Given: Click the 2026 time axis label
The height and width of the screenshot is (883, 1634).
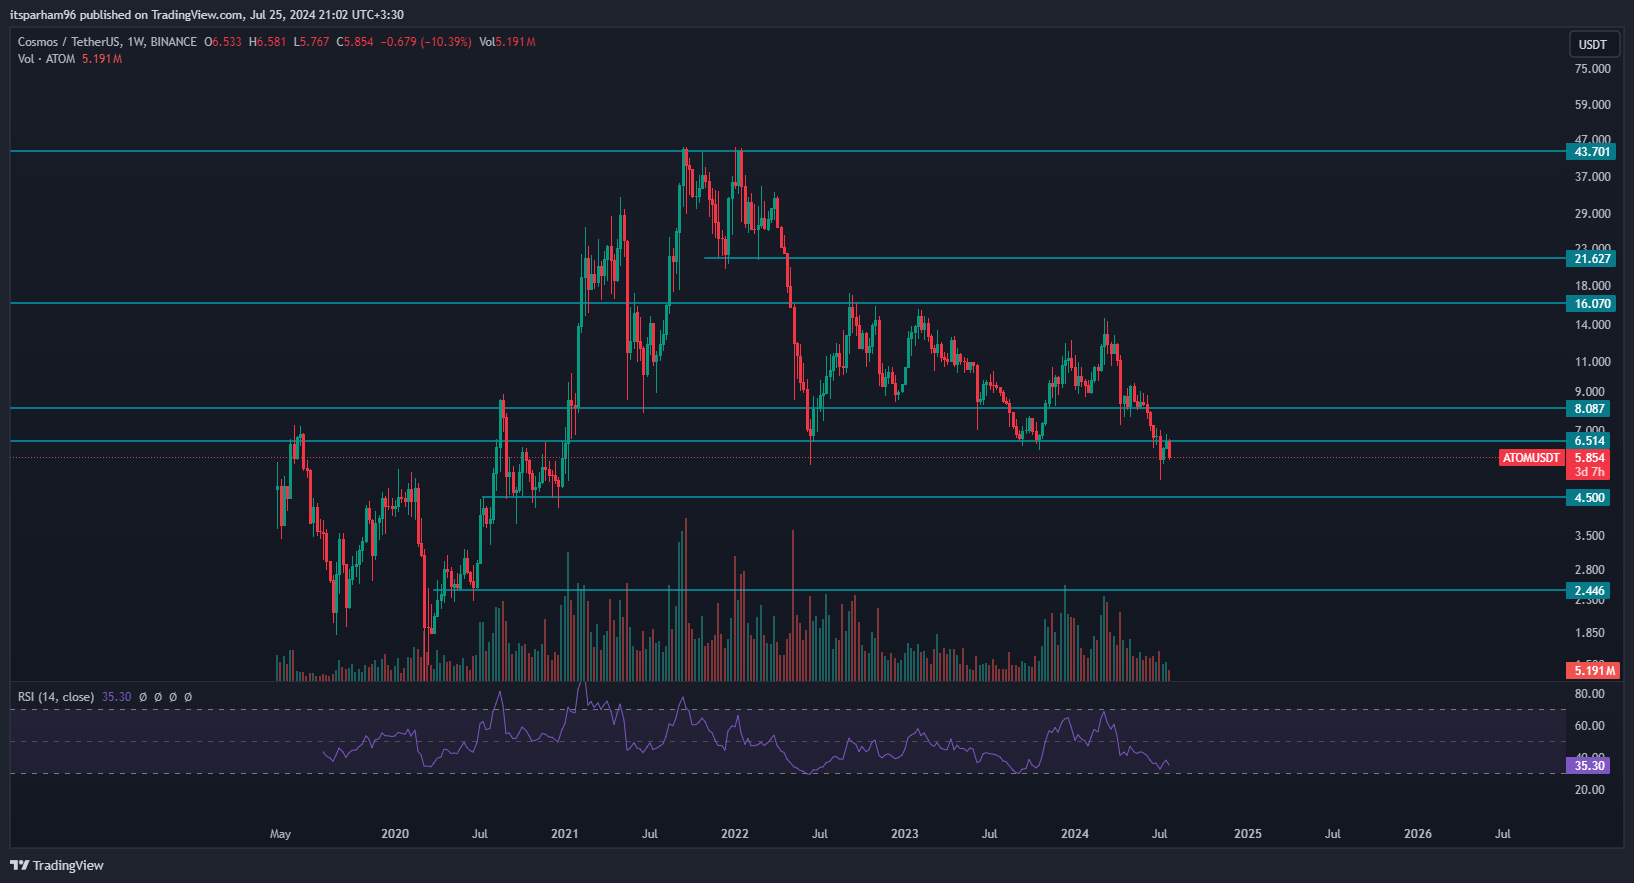Looking at the screenshot, I should pos(1418,834).
